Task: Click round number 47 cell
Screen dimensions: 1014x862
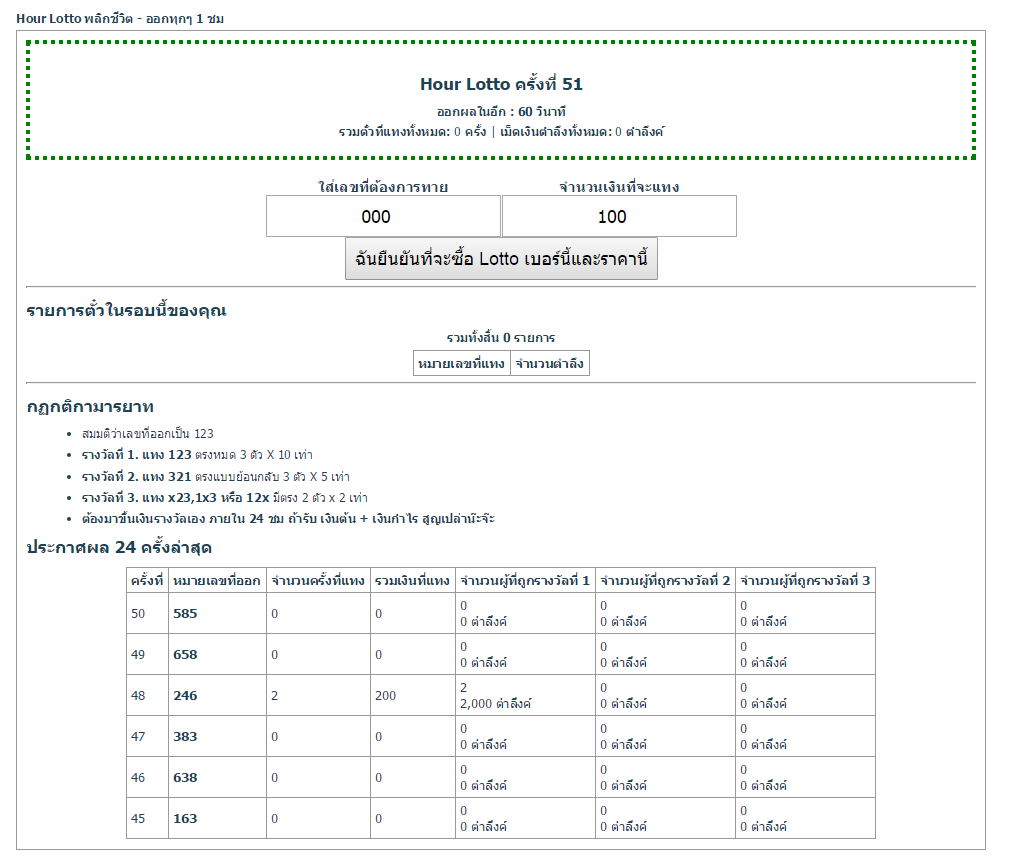Action: 147,737
